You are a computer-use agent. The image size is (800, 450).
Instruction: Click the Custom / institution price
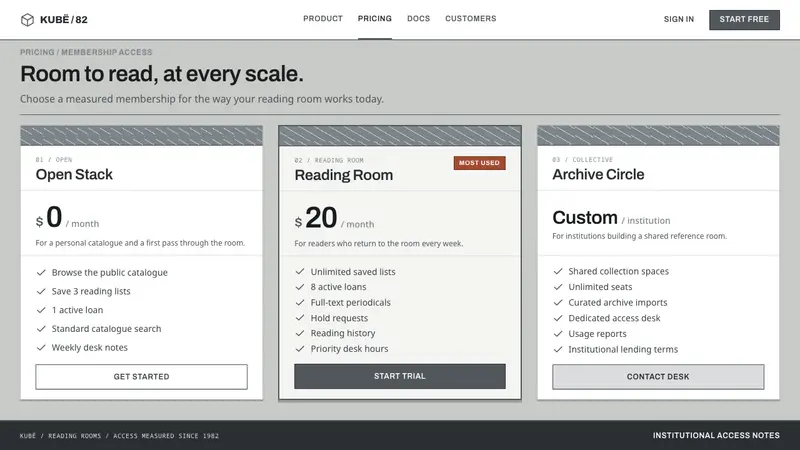tap(611, 218)
